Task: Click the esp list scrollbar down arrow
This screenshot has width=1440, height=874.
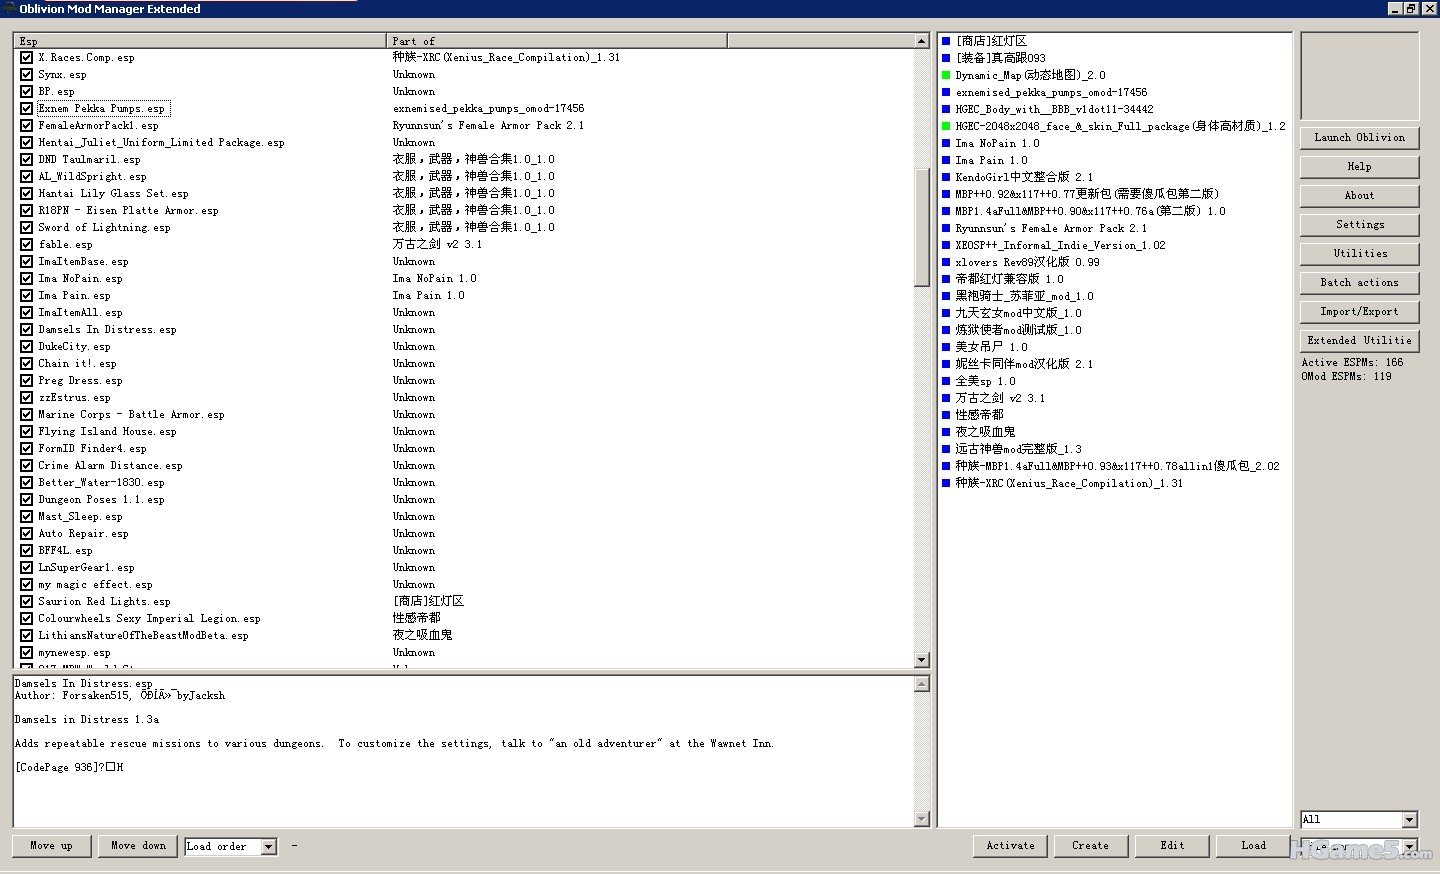Action: 922,660
